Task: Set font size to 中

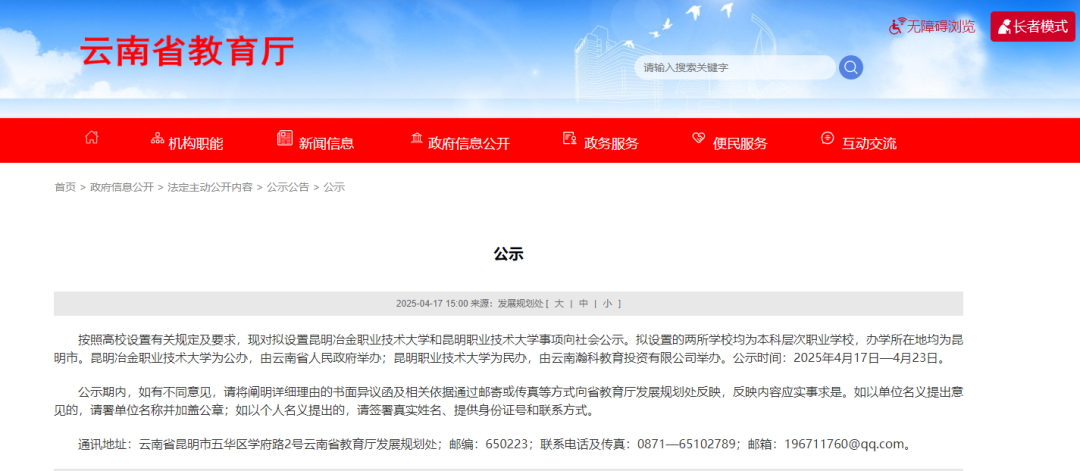Action: [x=583, y=304]
